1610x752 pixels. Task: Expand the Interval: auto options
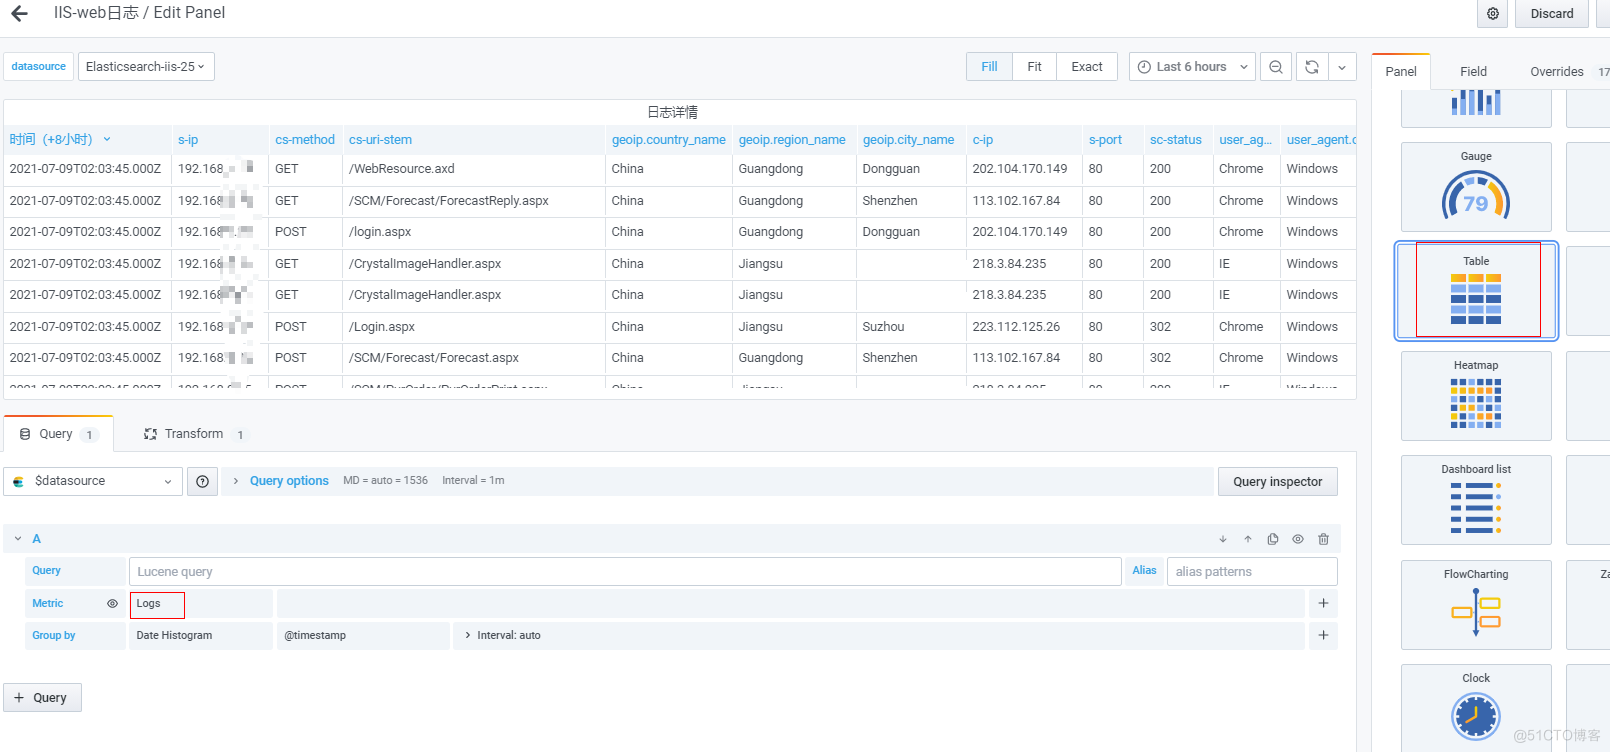(x=502, y=636)
